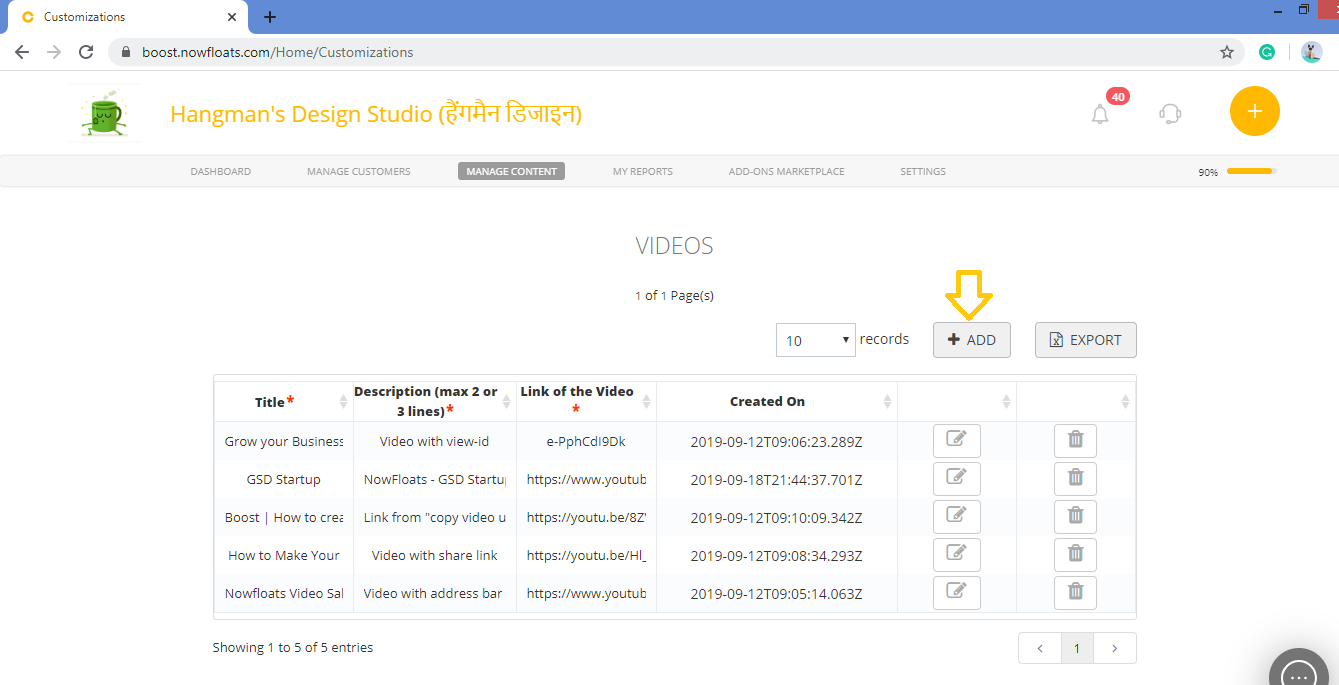Sort by Link of the Video column
Viewport: 1339px width, 685px height.
click(x=586, y=401)
